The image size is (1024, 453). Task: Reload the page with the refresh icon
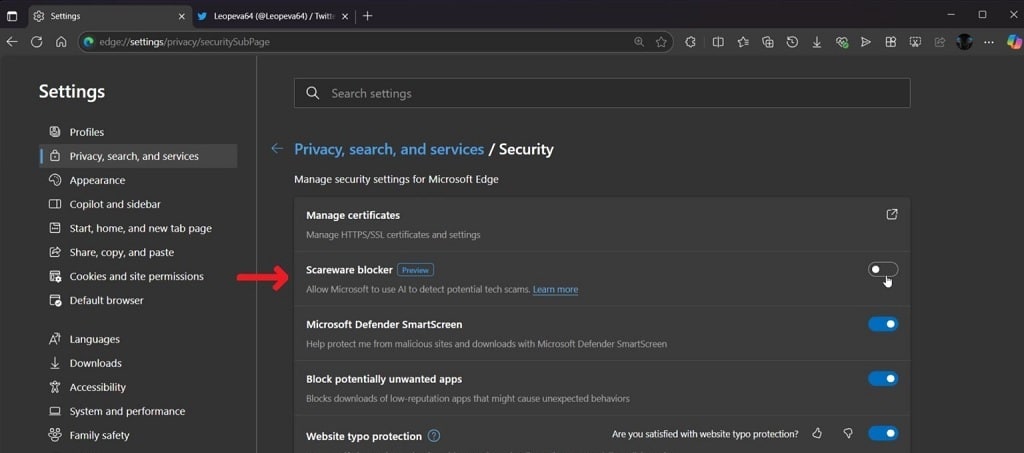point(37,42)
